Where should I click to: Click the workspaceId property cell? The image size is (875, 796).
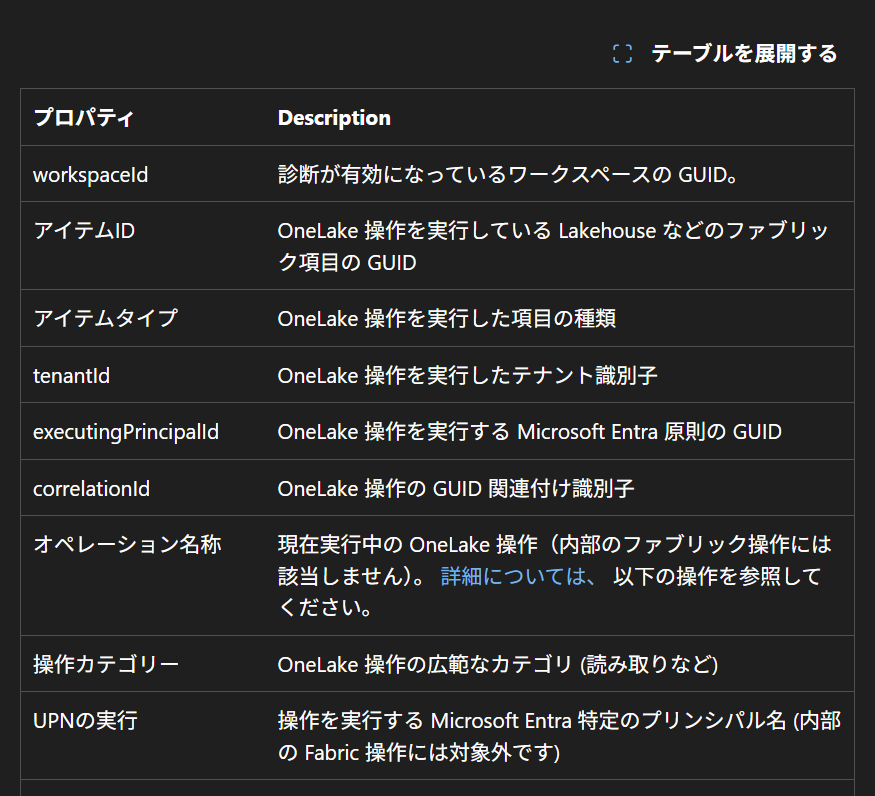90,175
